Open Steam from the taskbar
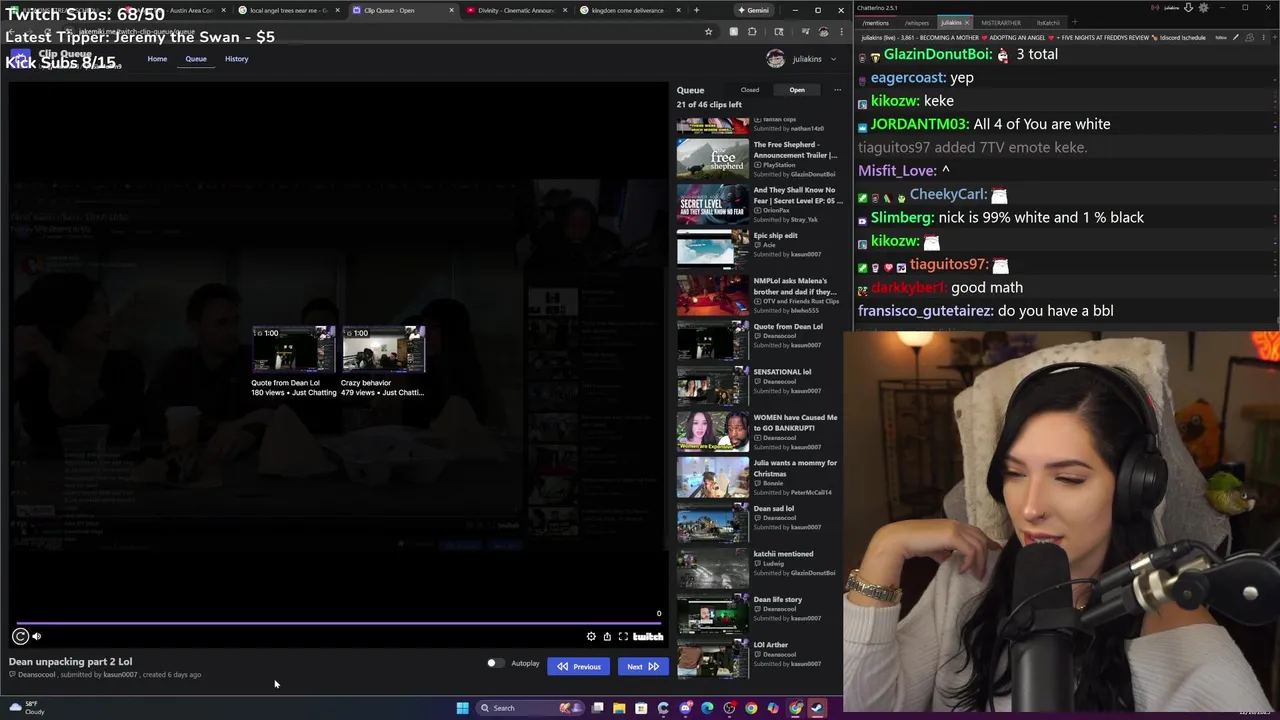The height and width of the screenshot is (720, 1280). (x=817, y=708)
